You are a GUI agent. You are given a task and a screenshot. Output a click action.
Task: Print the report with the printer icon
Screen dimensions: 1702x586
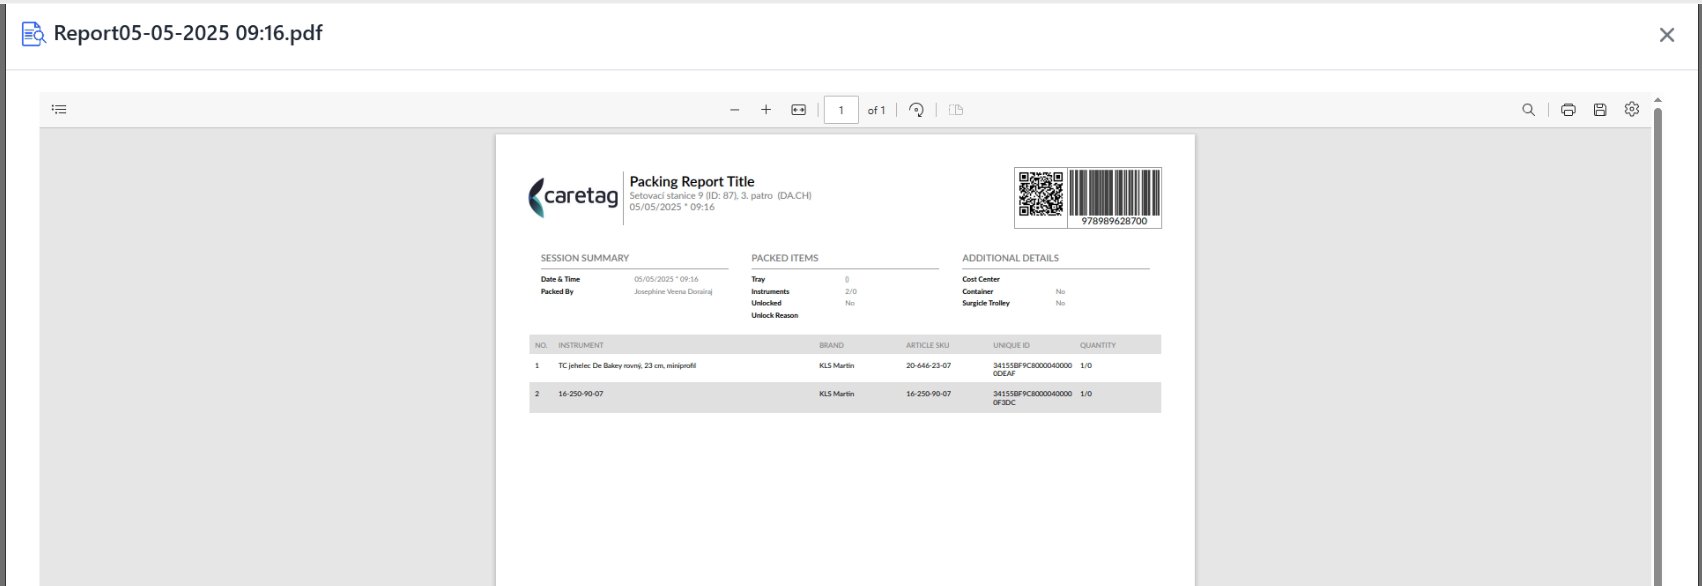click(x=1569, y=110)
